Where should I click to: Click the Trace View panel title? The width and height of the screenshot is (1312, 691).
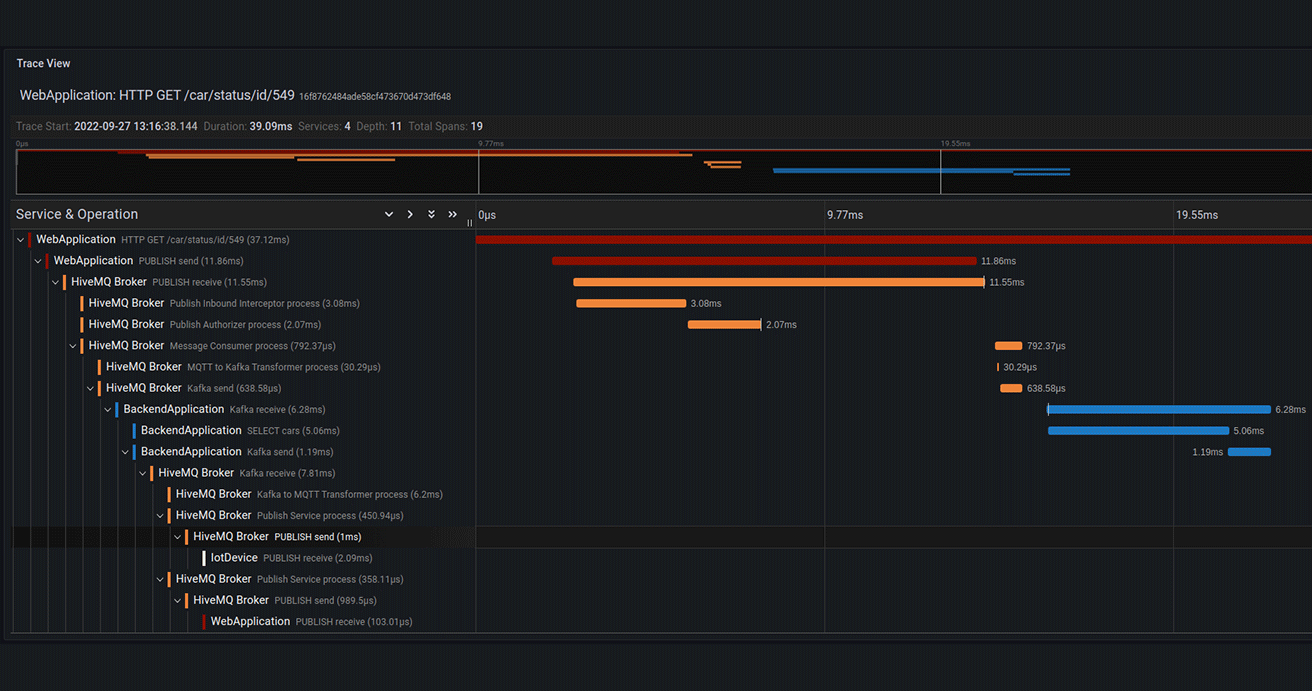click(x=43, y=63)
